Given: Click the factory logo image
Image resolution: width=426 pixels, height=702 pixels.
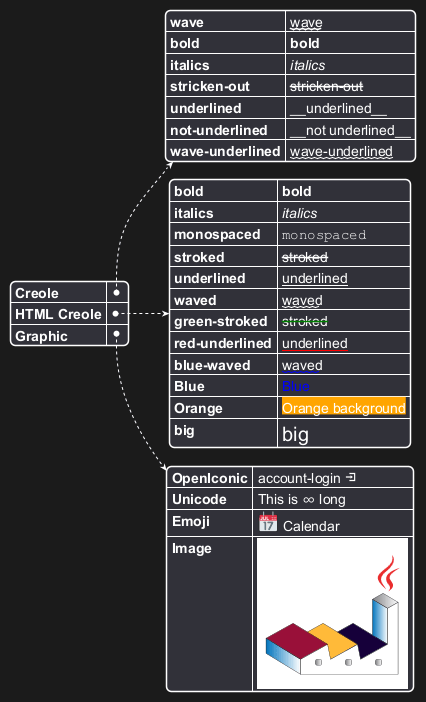Looking at the screenshot, I should pyautogui.click(x=332, y=613).
